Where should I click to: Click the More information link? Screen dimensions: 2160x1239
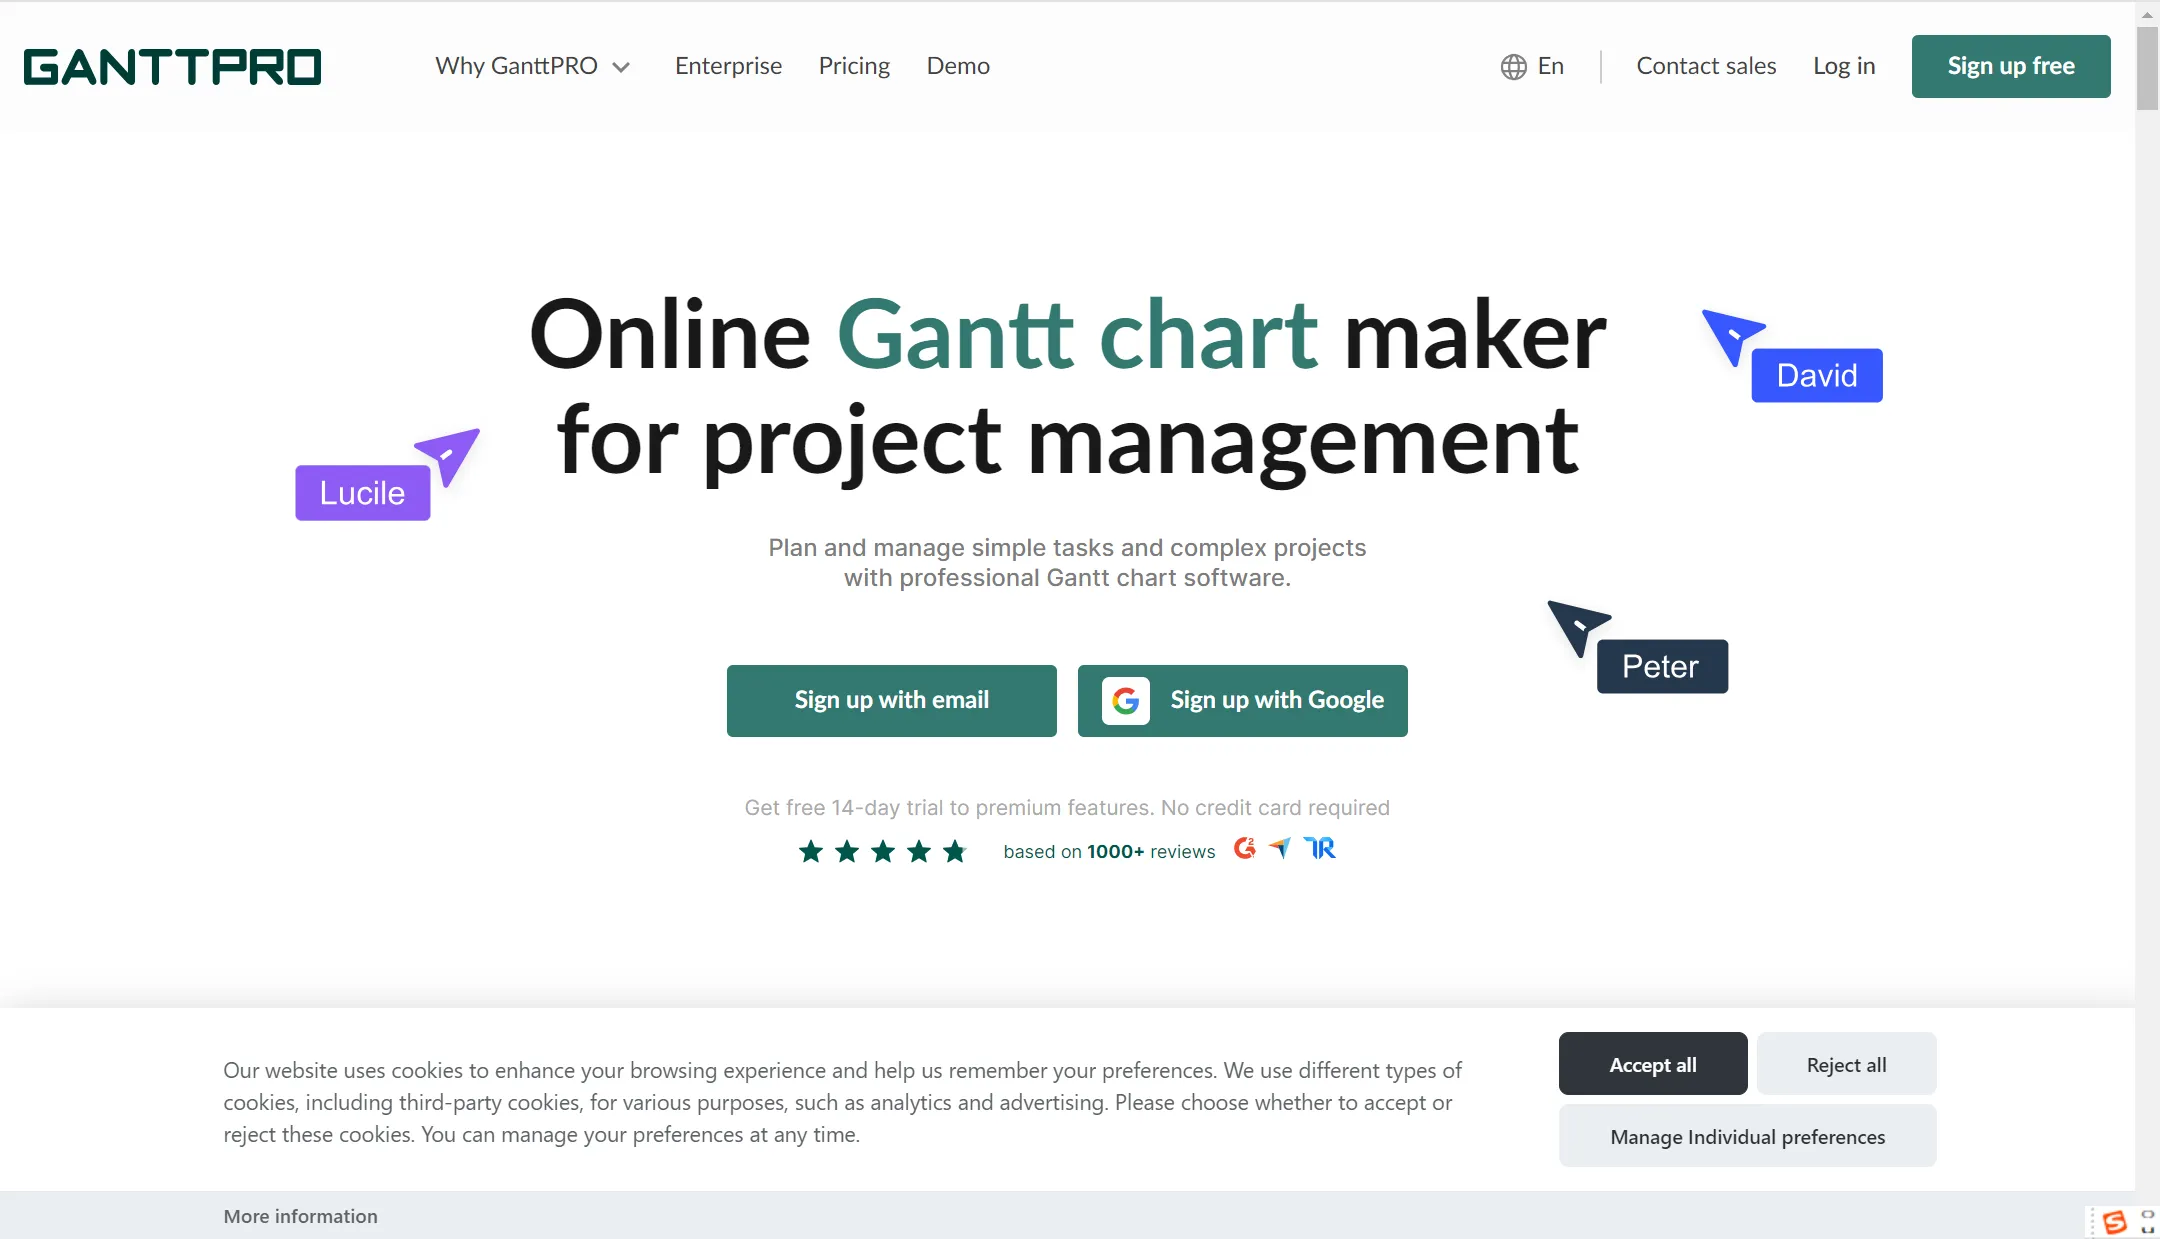[300, 1216]
